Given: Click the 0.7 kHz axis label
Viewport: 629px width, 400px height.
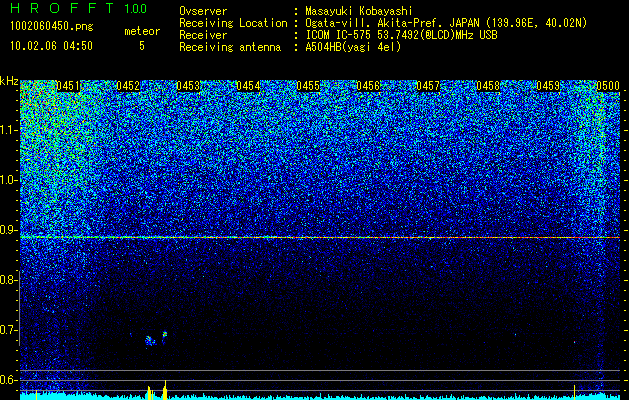Looking at the screenshot, I should coord(8,330).
